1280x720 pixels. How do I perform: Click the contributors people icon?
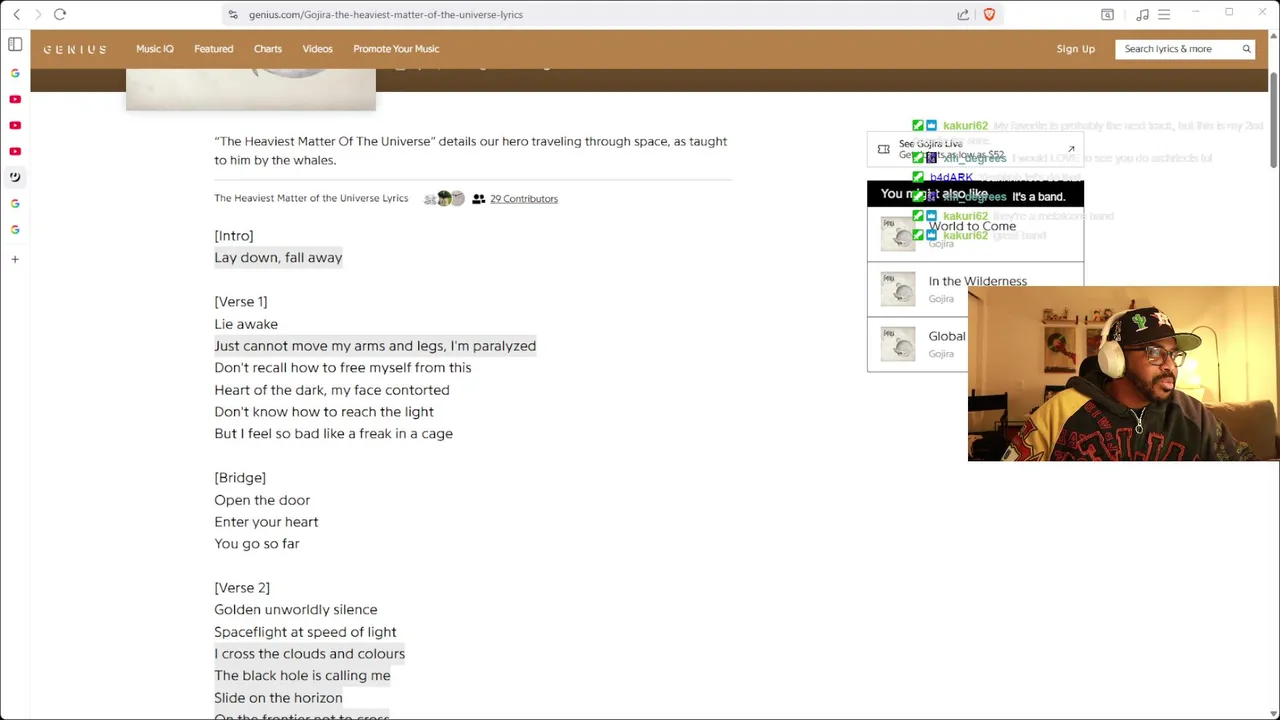[x=479, y=199]
